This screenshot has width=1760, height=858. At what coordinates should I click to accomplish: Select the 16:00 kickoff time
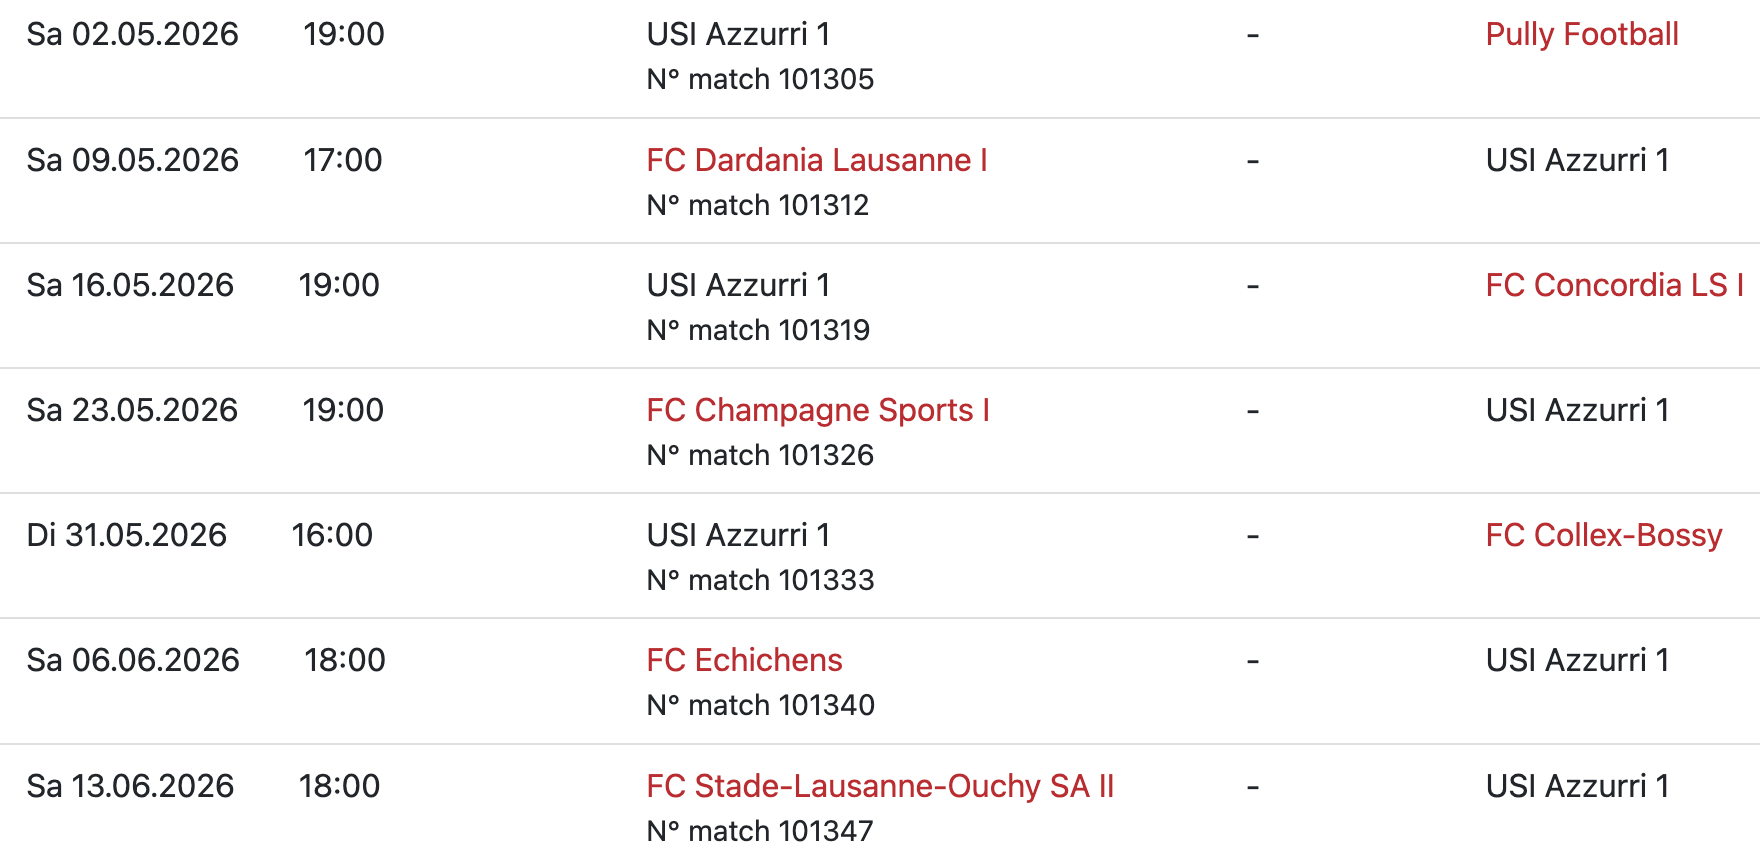[332, 535]
